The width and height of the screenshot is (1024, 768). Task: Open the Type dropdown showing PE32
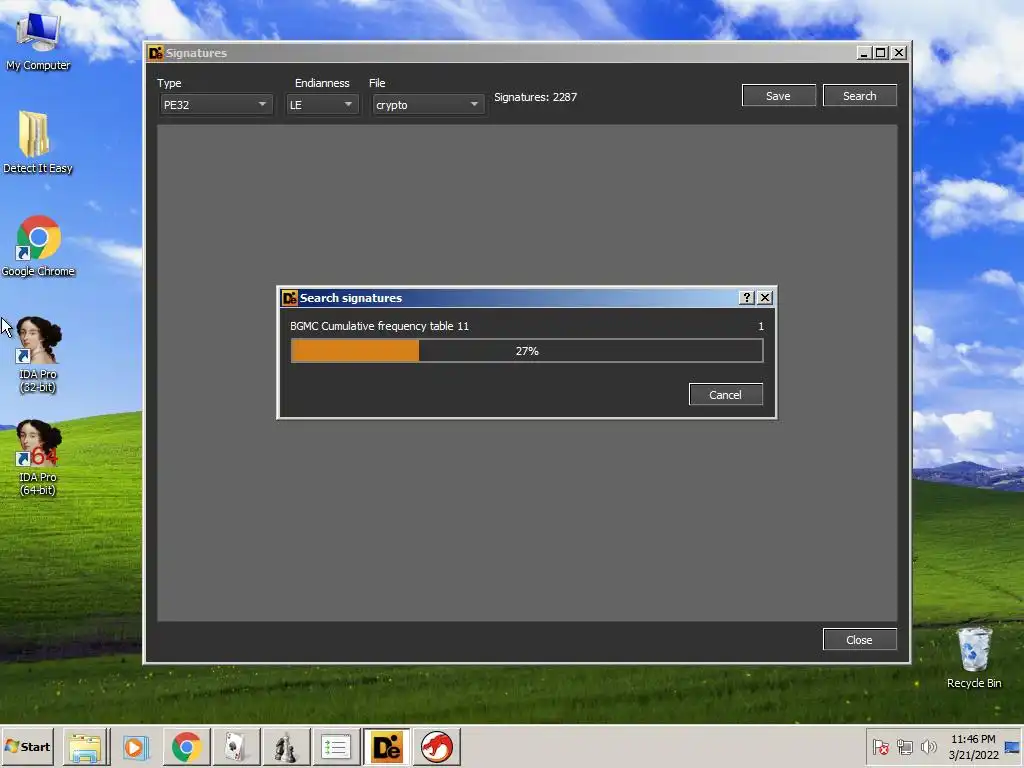point(215,104)
